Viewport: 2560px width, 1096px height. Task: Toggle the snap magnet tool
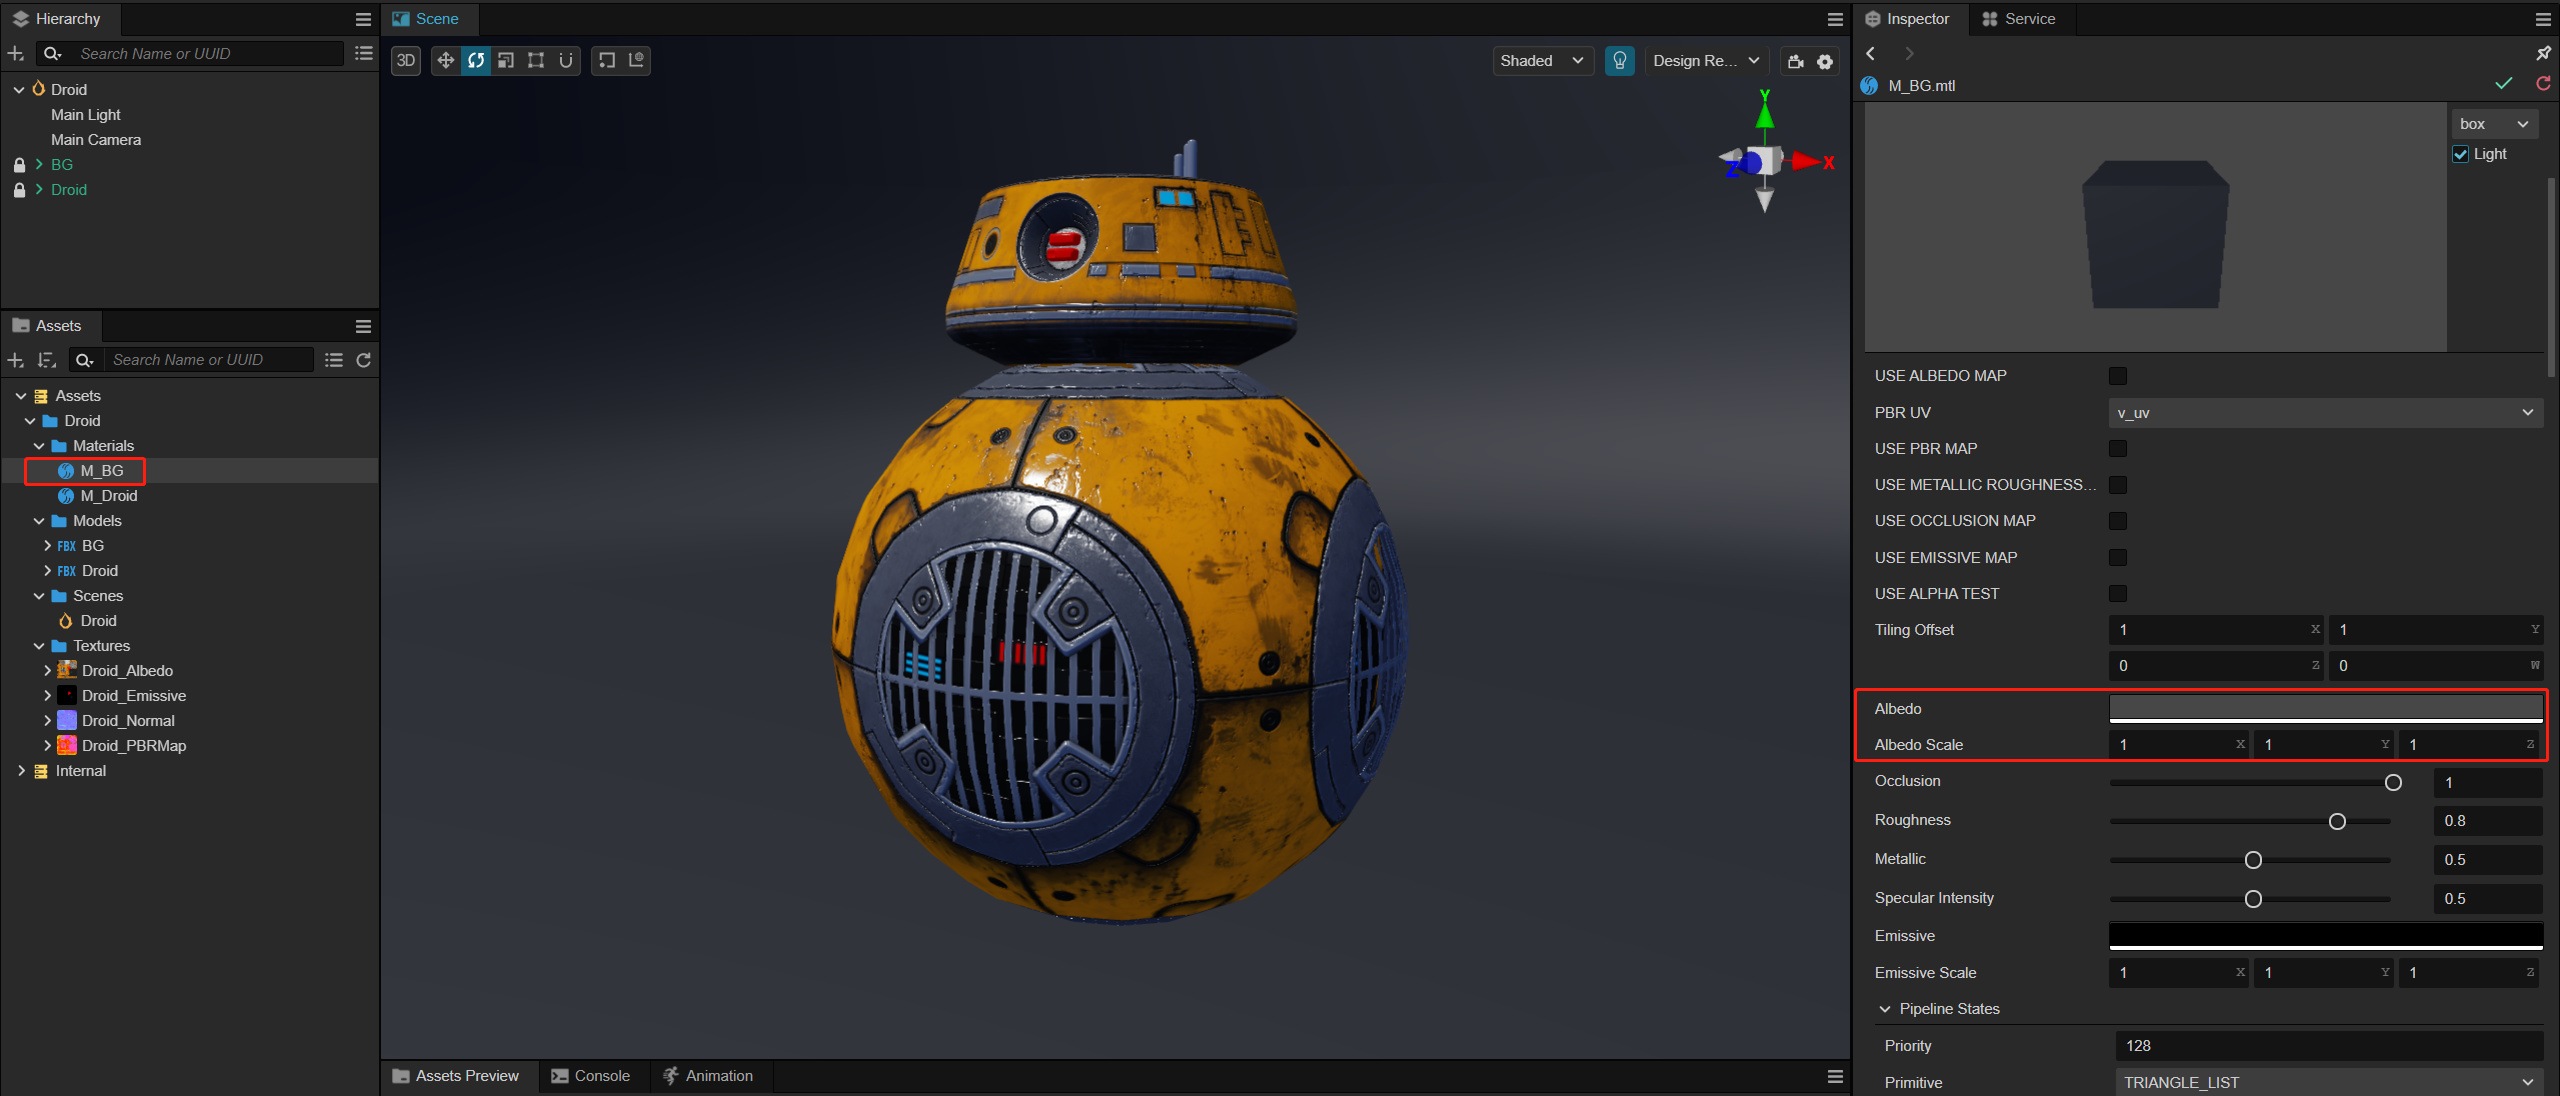pyautogui.click(x=566, y=61)
